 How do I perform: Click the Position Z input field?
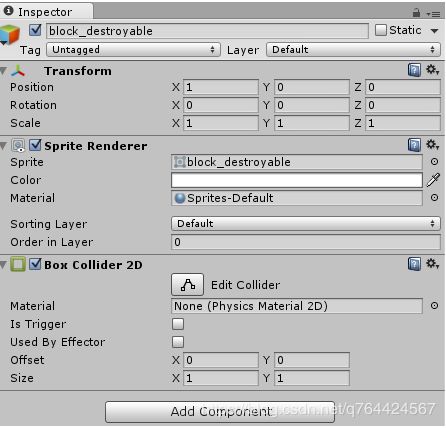pos(403,87)
